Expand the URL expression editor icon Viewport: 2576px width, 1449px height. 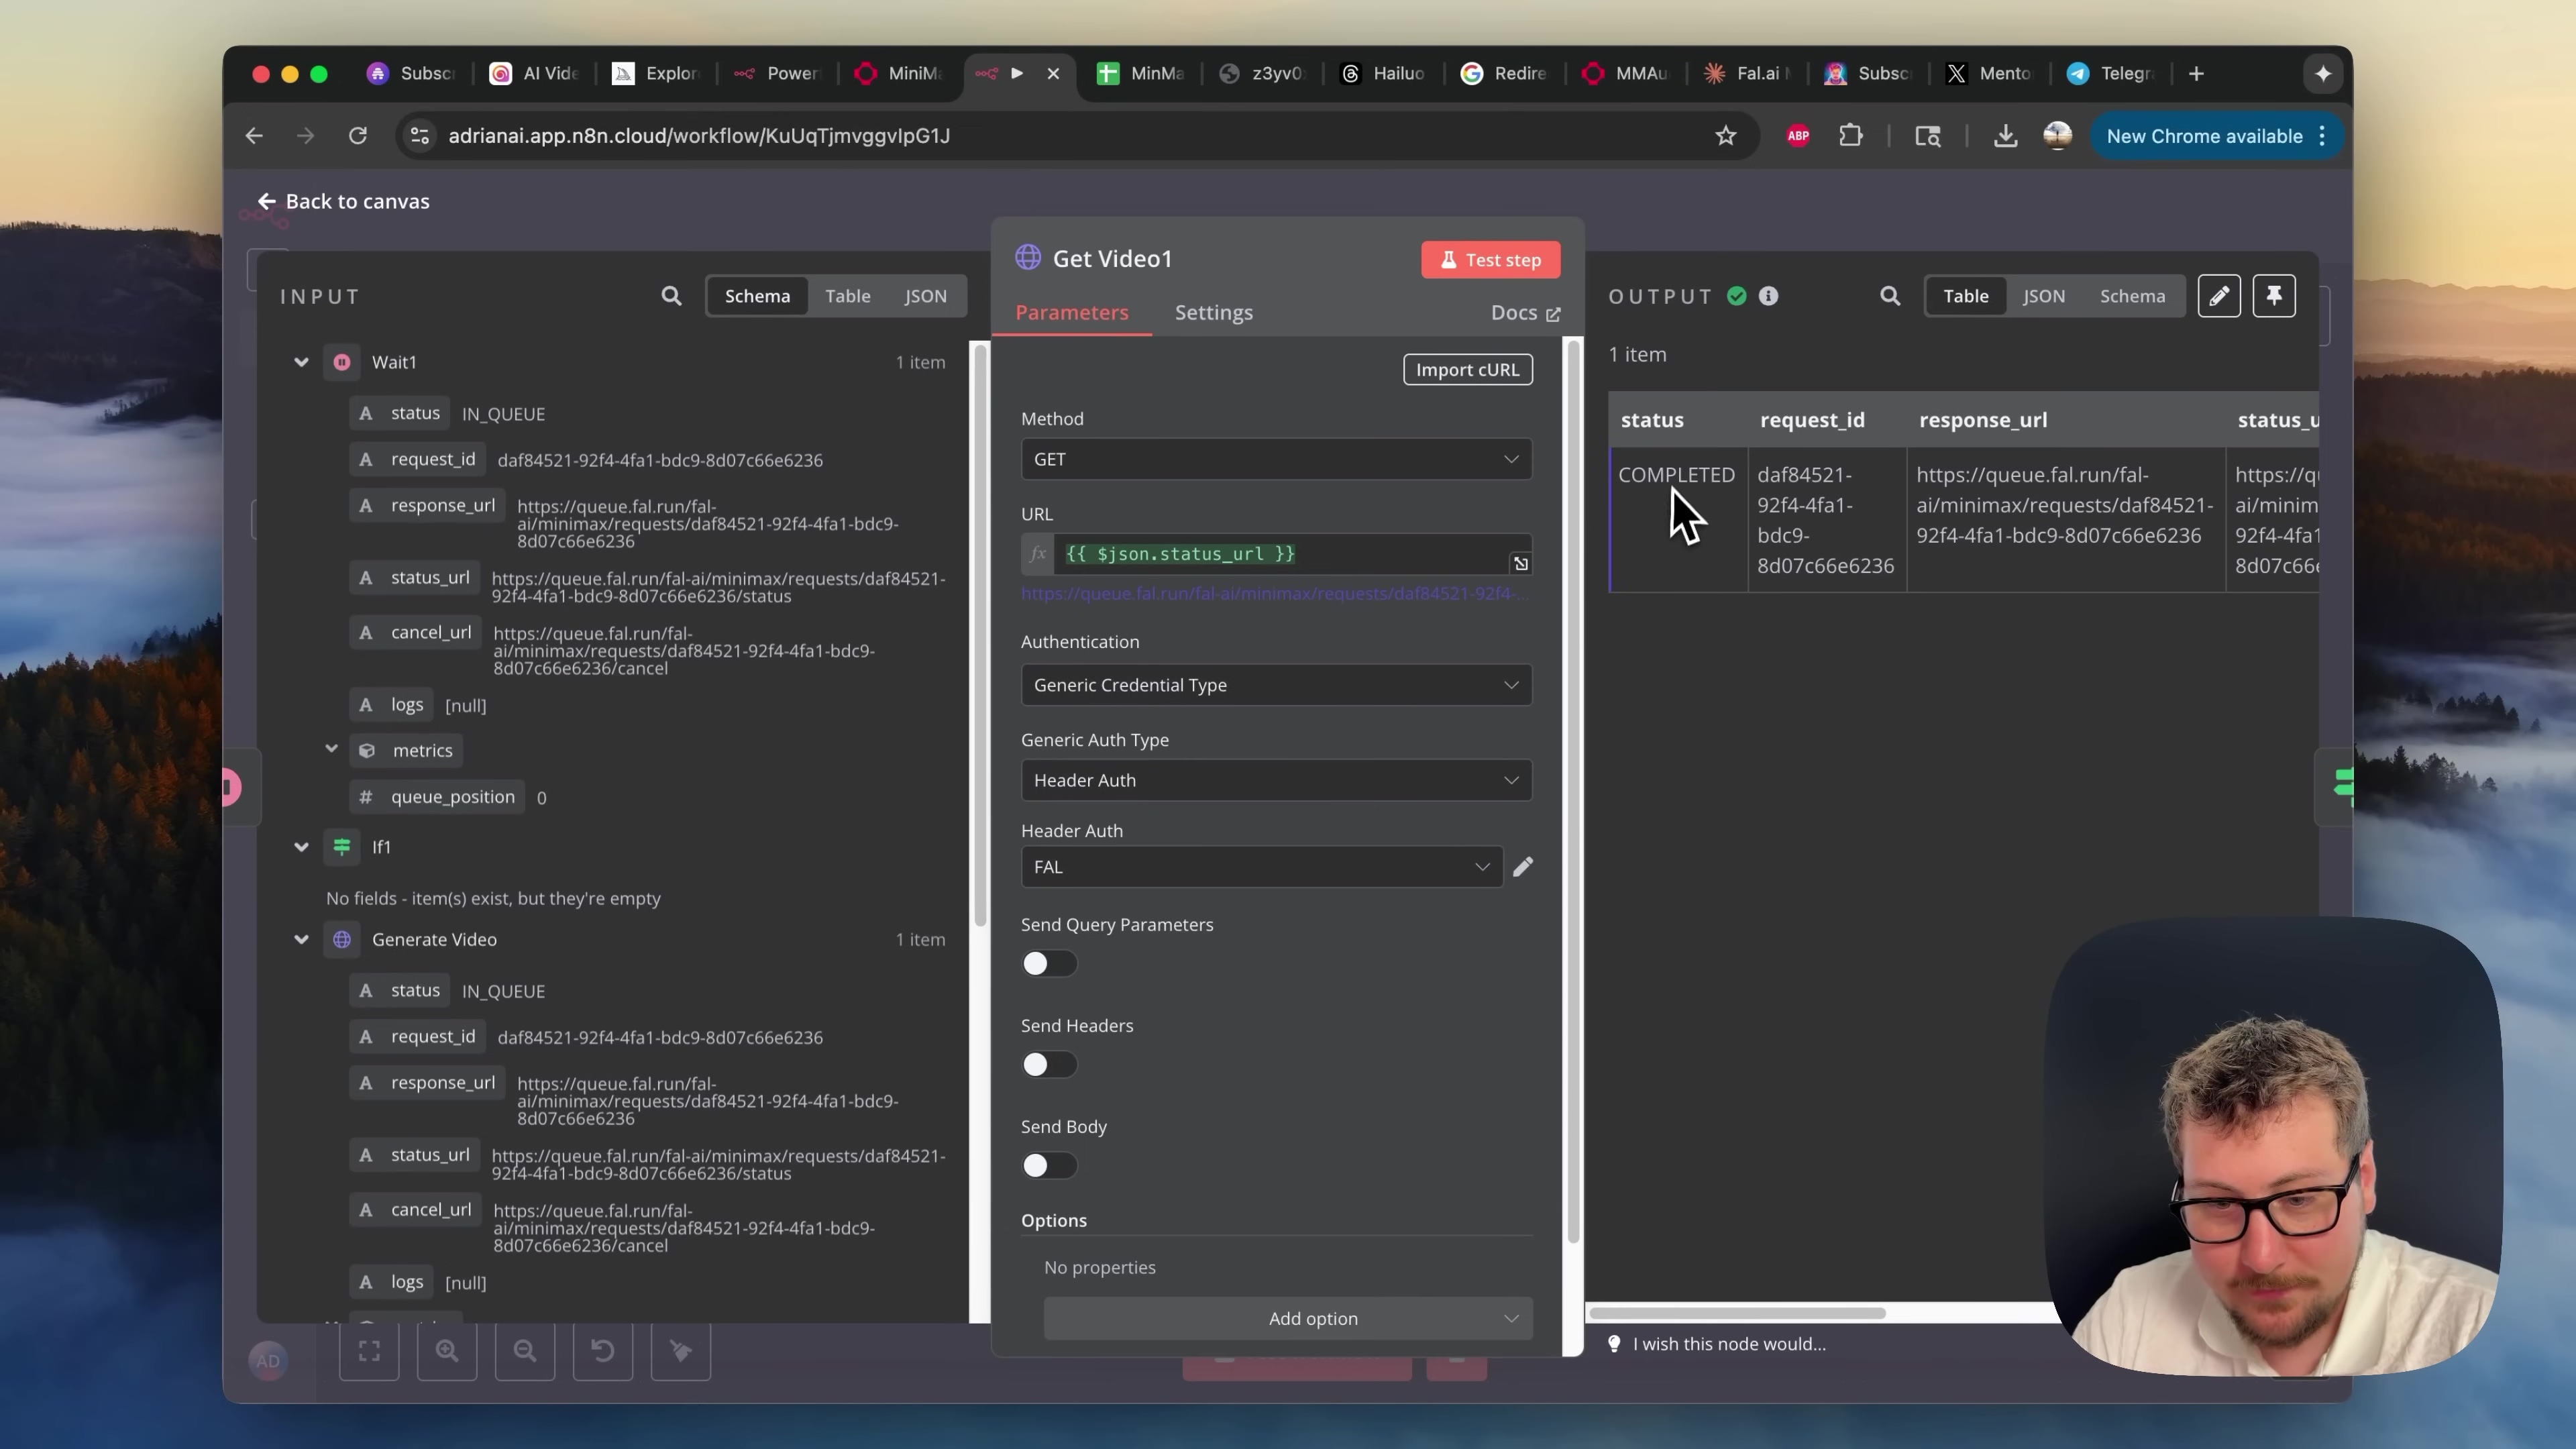click(1520, 564)
